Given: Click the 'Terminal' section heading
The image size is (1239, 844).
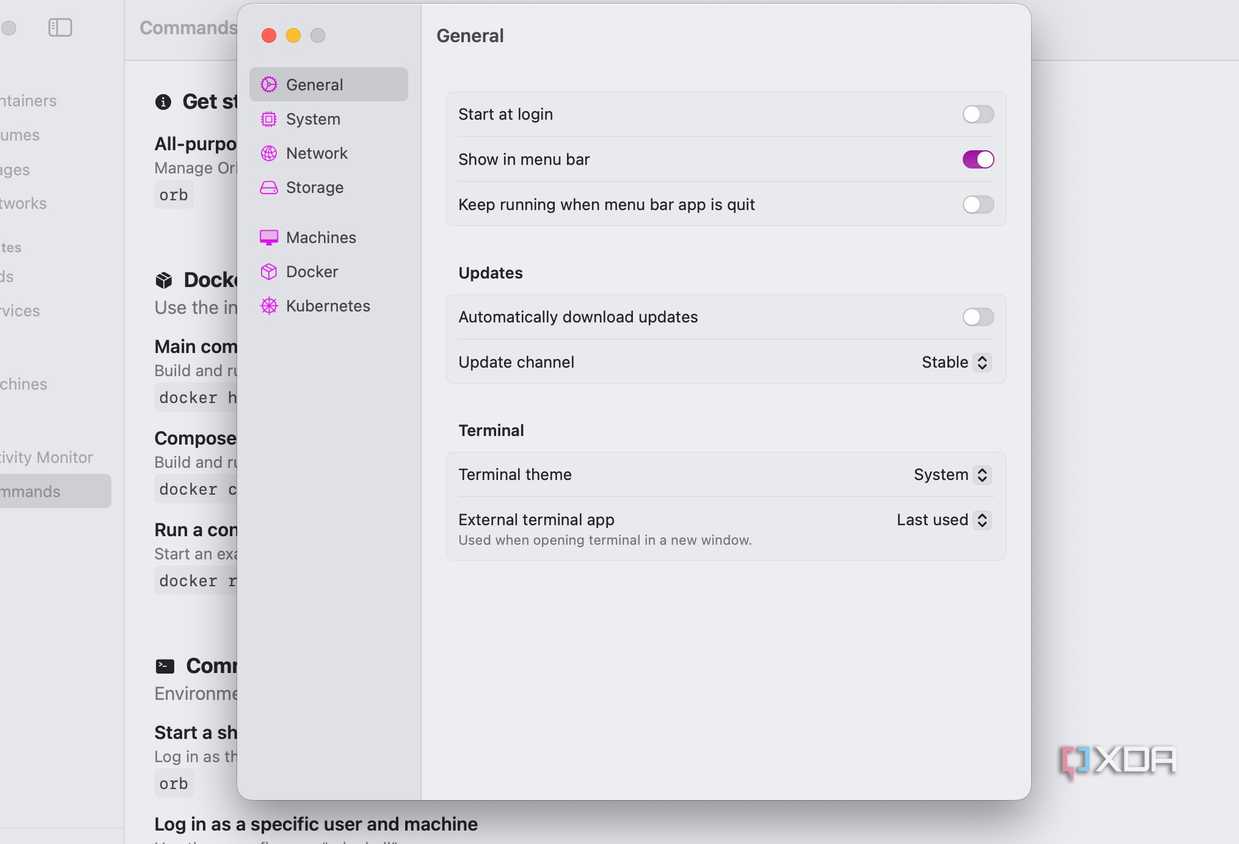Looking at the screenshot, I should pos(491,430).
